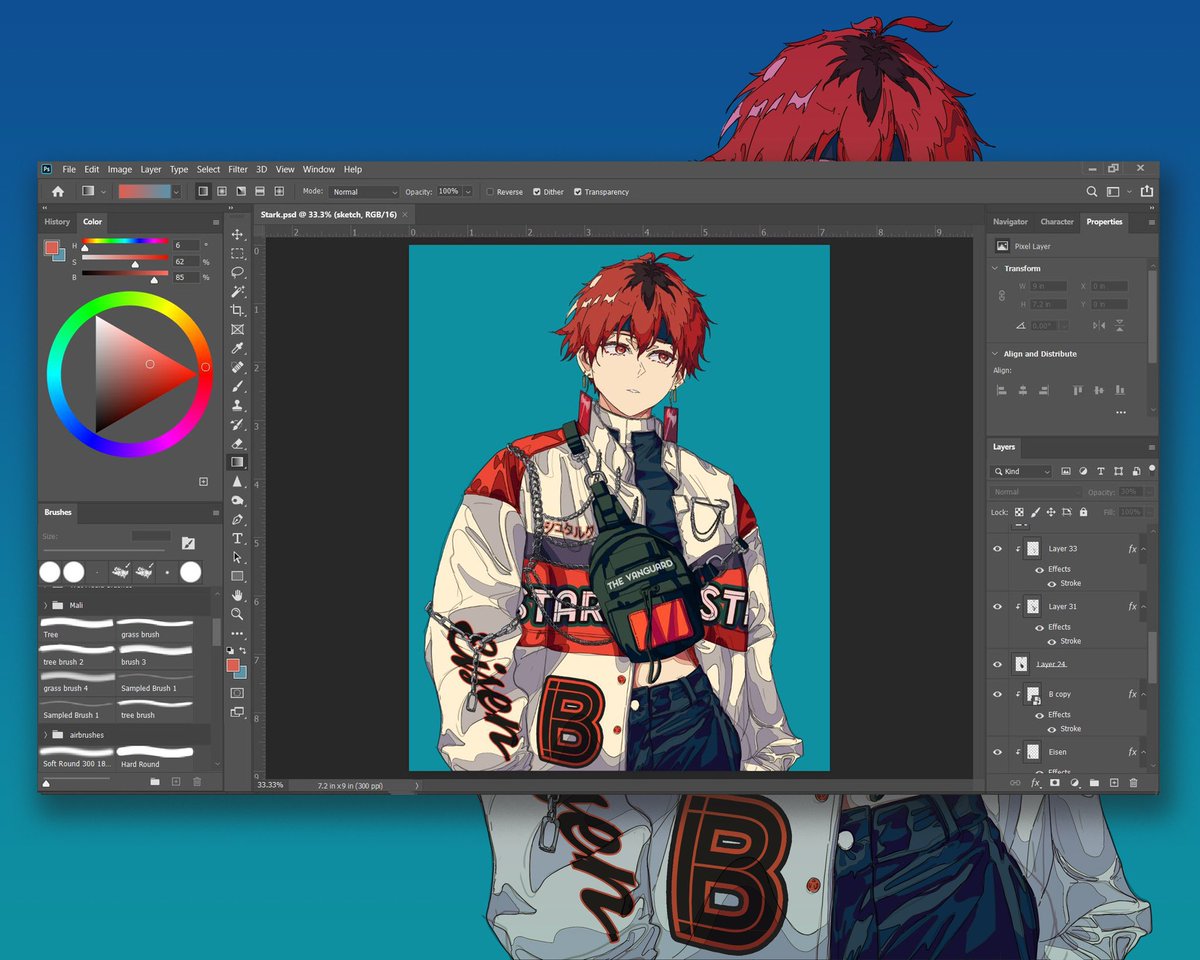Click the Add layer mask icon
Image resolution: width=1200 pixels, height=960 pixels.
[x=1055, y=782]
